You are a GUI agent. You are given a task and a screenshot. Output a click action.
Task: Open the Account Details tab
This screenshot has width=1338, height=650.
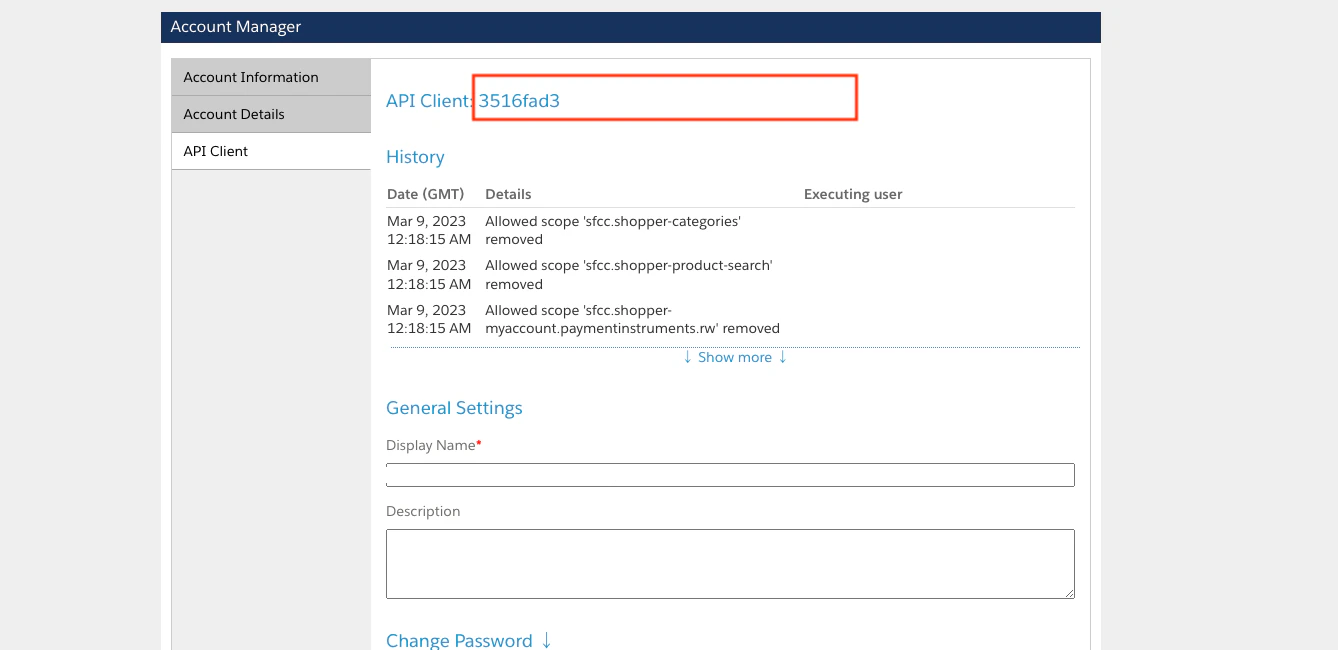coord(271,114)
